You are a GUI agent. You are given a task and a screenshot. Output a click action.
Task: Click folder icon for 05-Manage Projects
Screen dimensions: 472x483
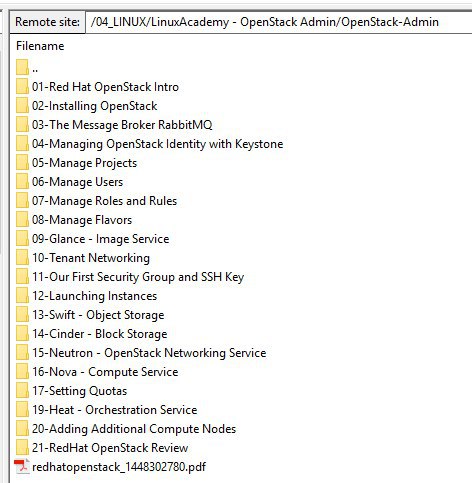(22, 163)
